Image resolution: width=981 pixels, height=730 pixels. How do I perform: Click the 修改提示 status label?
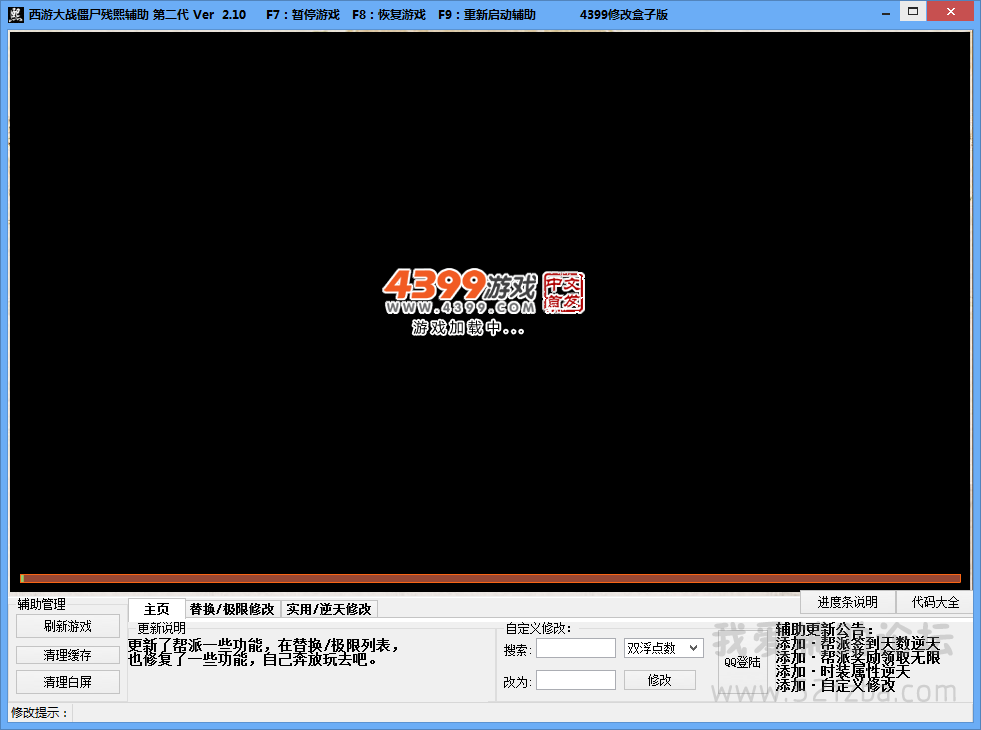[x=39, y=712]
